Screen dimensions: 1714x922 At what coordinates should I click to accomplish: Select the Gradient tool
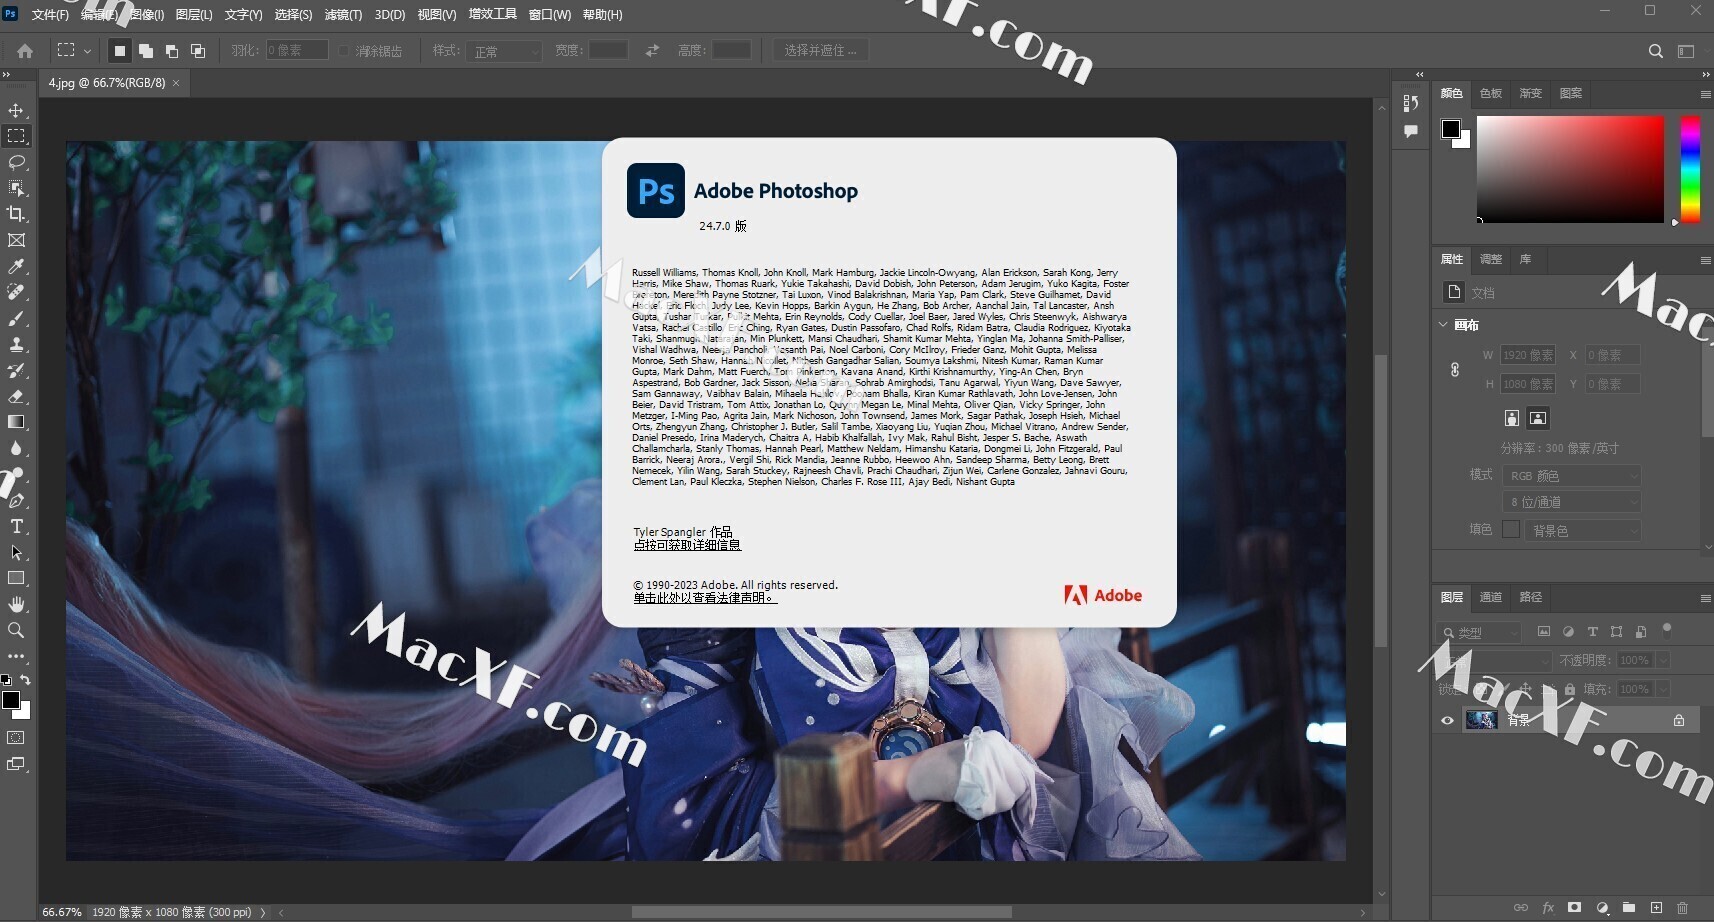coord(16,422)
